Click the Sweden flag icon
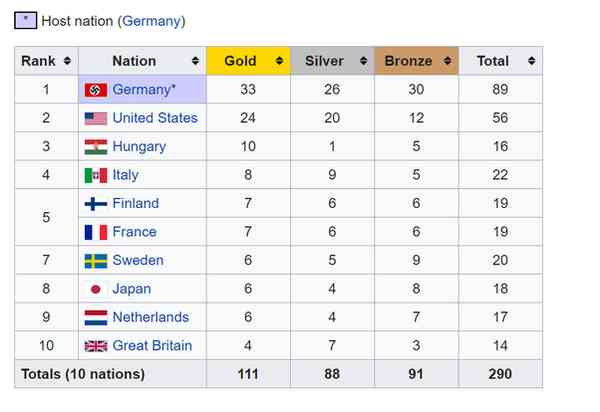600x412 pixels. coord(96,261)
